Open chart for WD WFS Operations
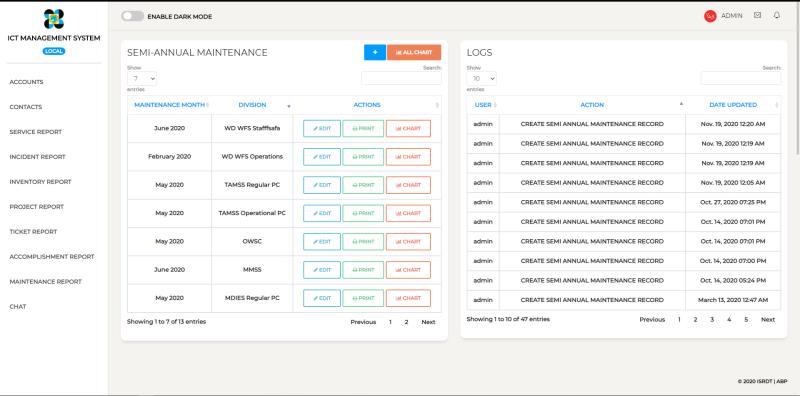The height and width of the screenshot is (396, 800). point(408,157)
